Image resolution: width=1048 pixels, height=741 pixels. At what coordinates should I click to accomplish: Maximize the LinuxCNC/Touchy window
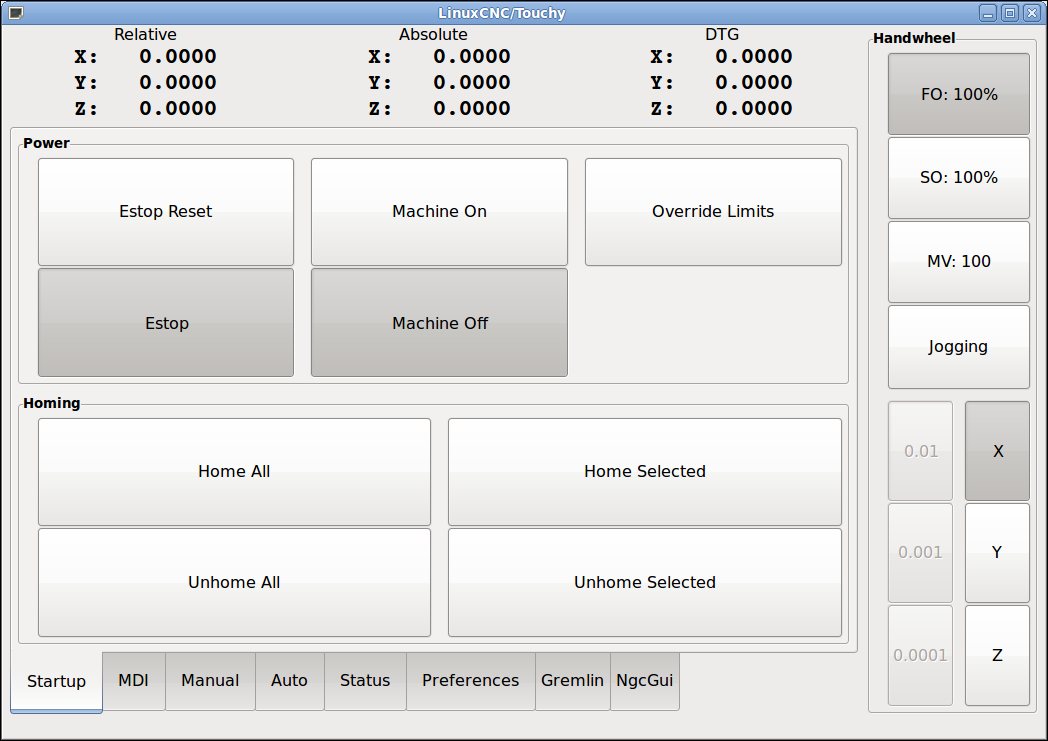pyautogui.click(x=1010, y=13)
